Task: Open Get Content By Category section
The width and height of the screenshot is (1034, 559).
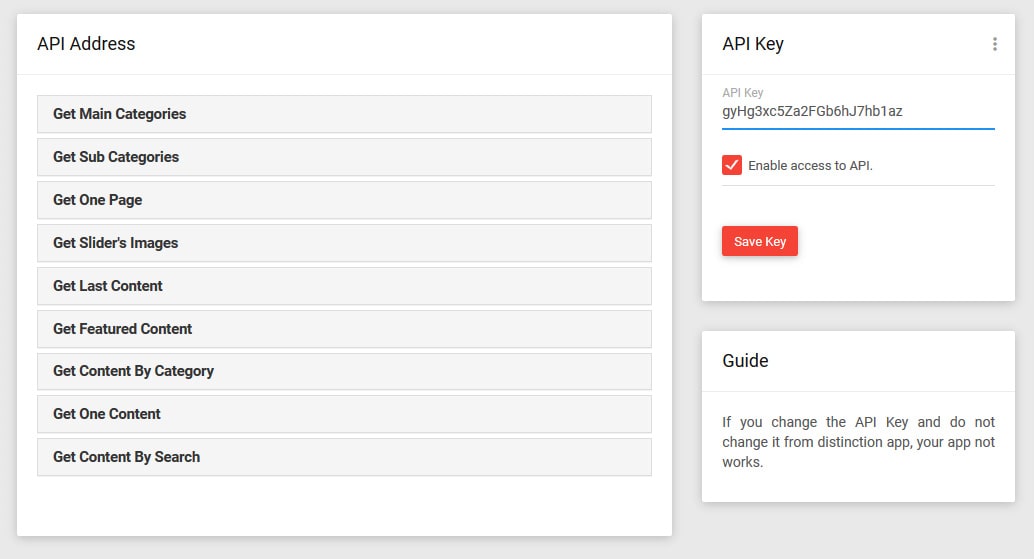Action: (344, 371)
